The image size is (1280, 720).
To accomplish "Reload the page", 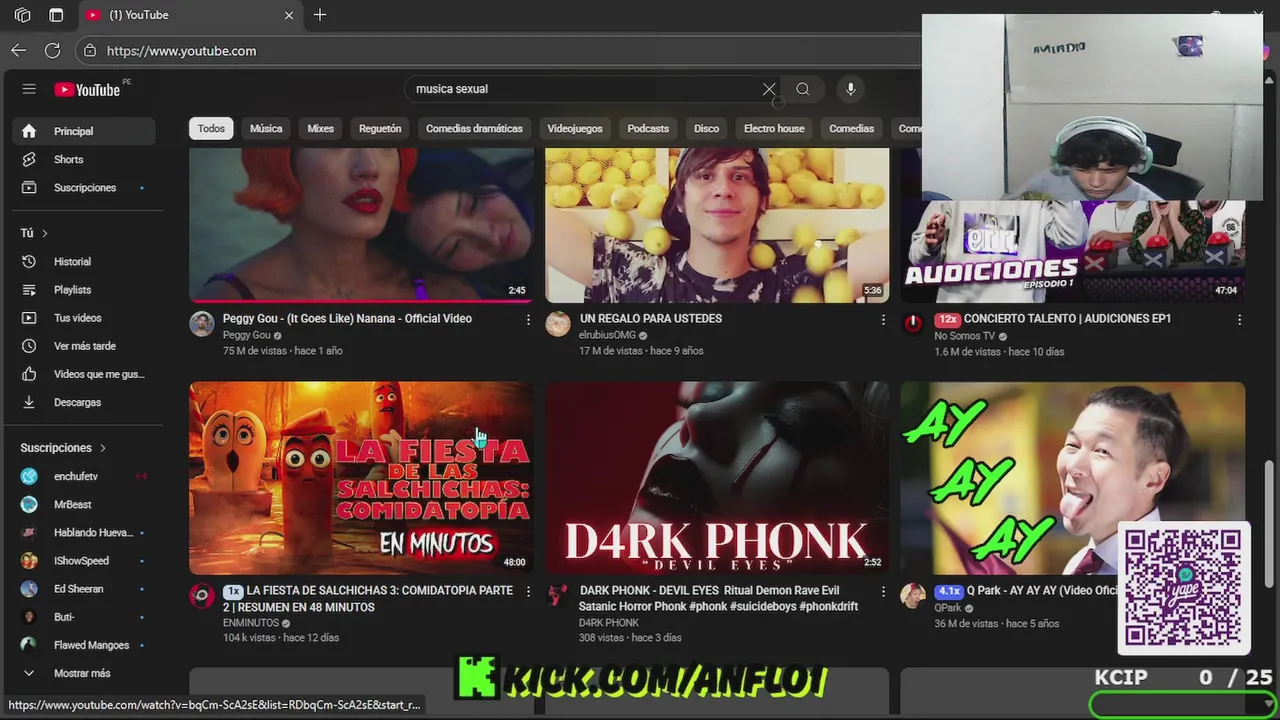I will (52, 50).
